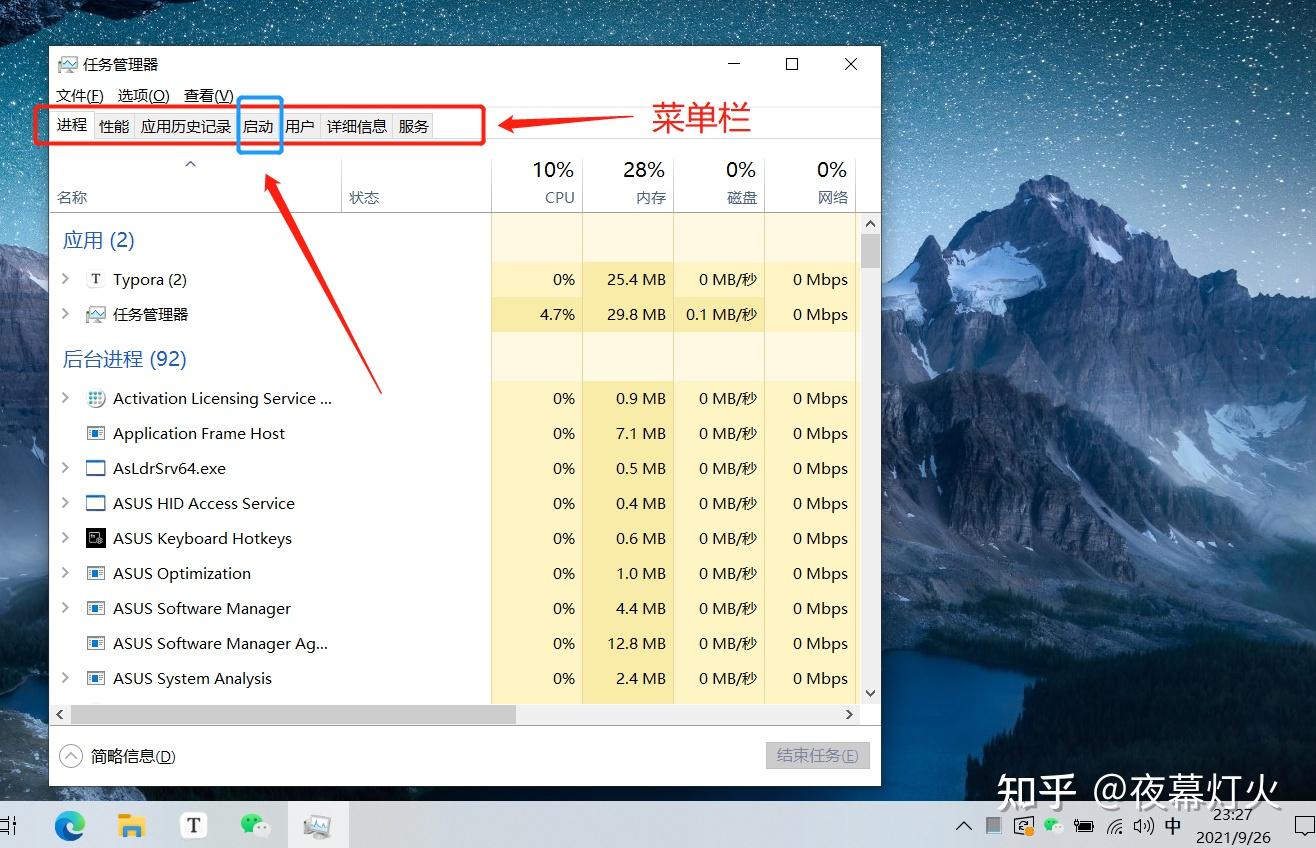Click the Task Manager title bar icon
This screenshot has height=848, width=1316.
click(x=67, y=65)
